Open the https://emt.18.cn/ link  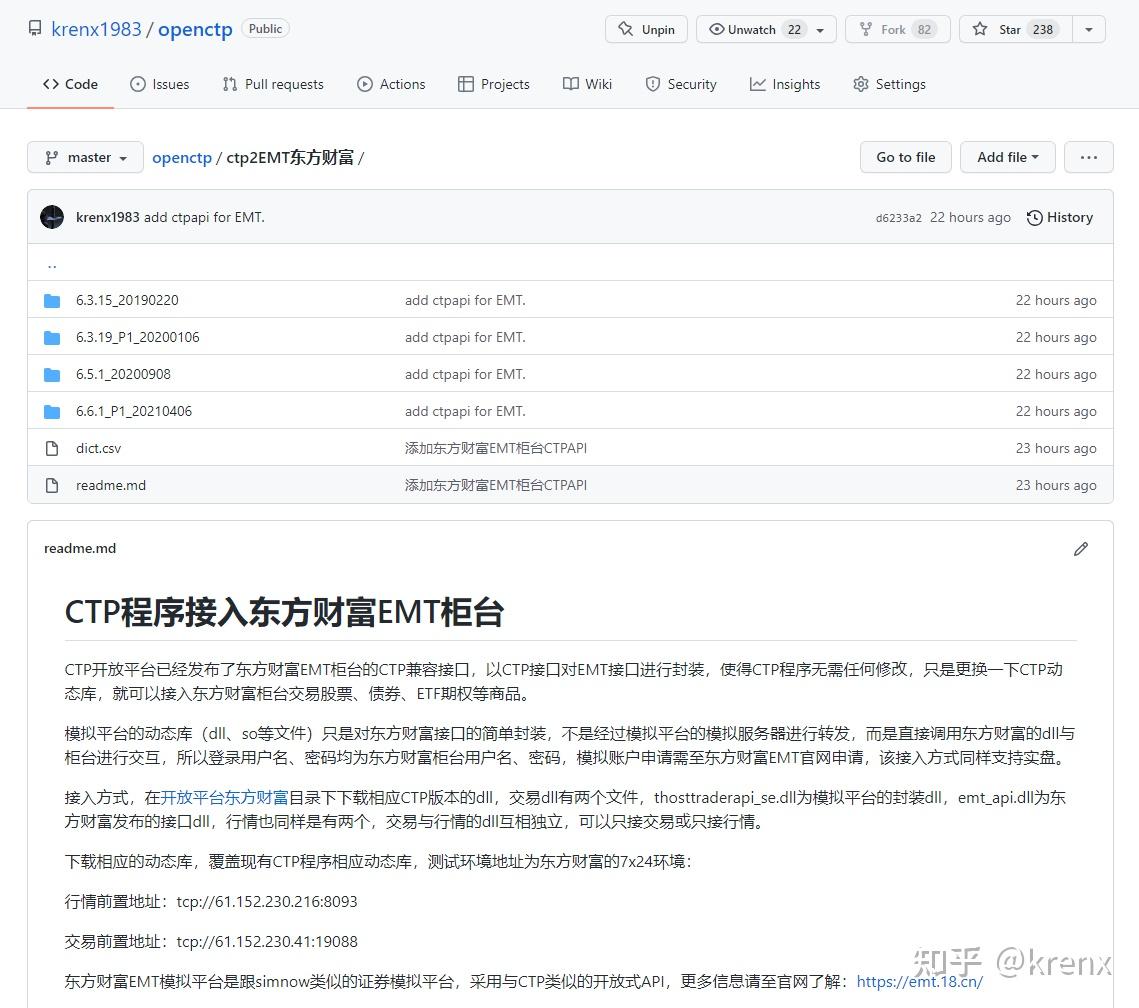918,981
